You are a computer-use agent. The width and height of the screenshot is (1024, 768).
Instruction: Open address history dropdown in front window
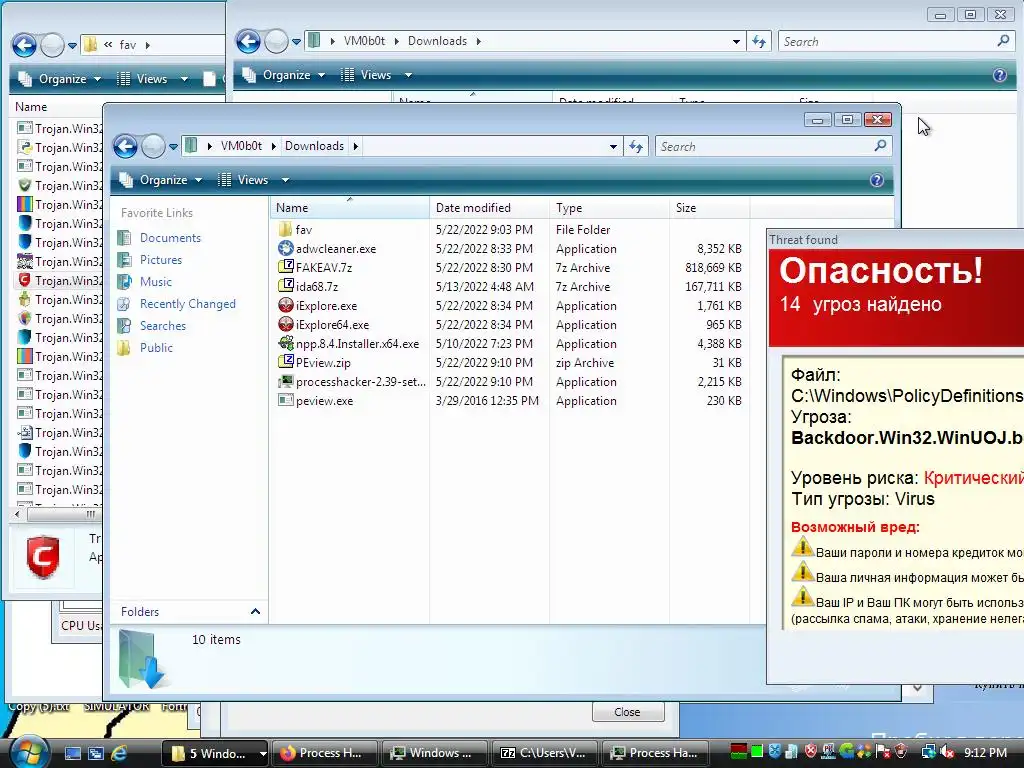[613, 146]
